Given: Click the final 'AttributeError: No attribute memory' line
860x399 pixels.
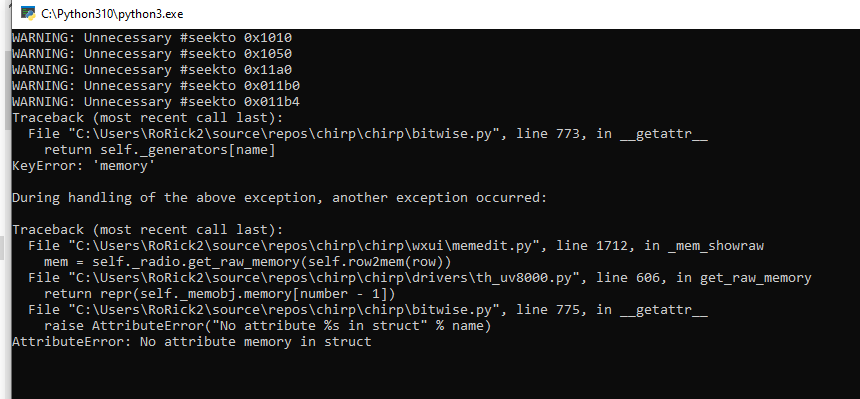Looking at the screenshot, I should (x=191, y=342).
